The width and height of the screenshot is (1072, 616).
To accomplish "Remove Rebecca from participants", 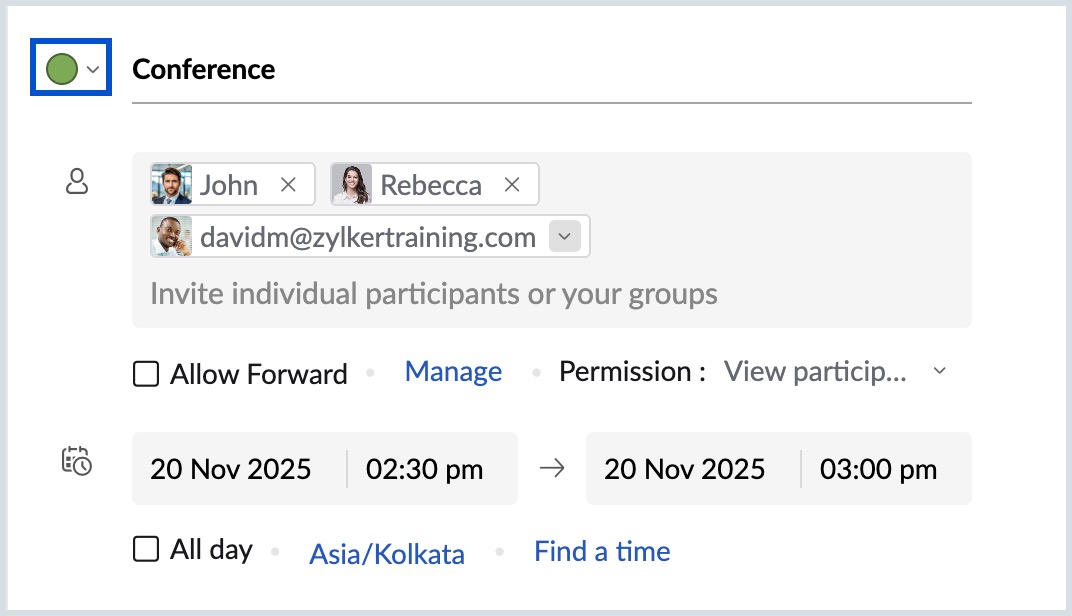I will point(512,185).
